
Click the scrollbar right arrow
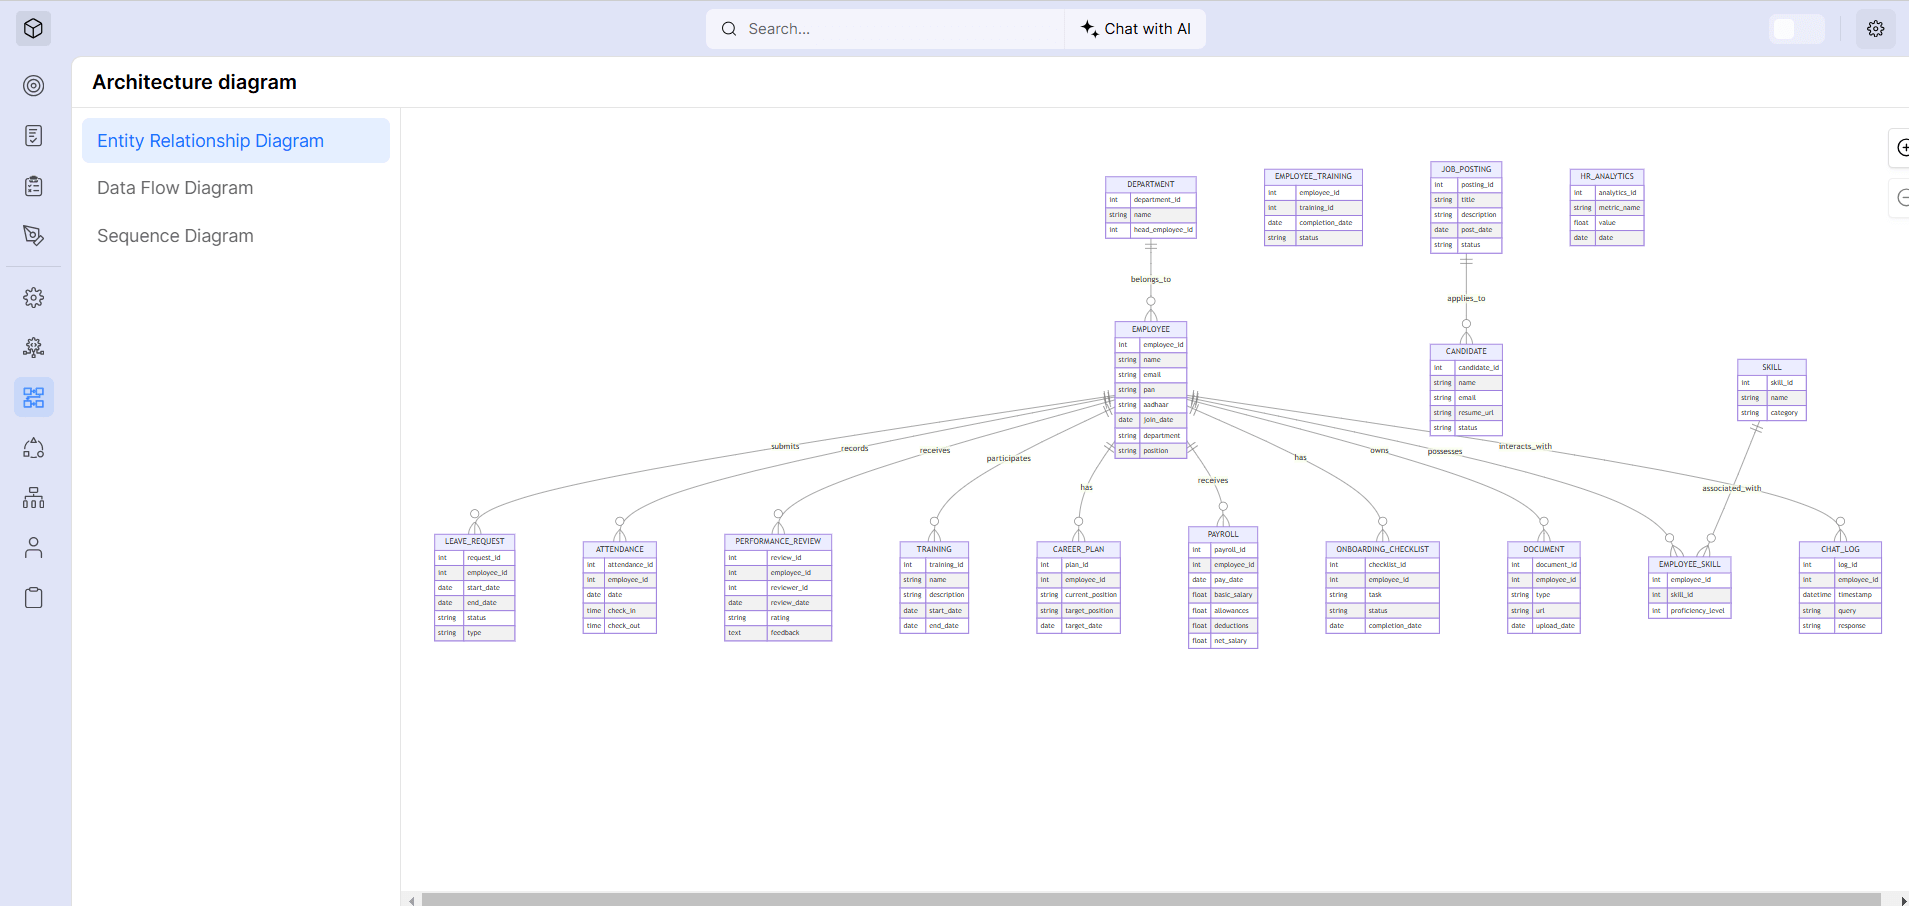pyautogui.click(x=1902, y=900)
